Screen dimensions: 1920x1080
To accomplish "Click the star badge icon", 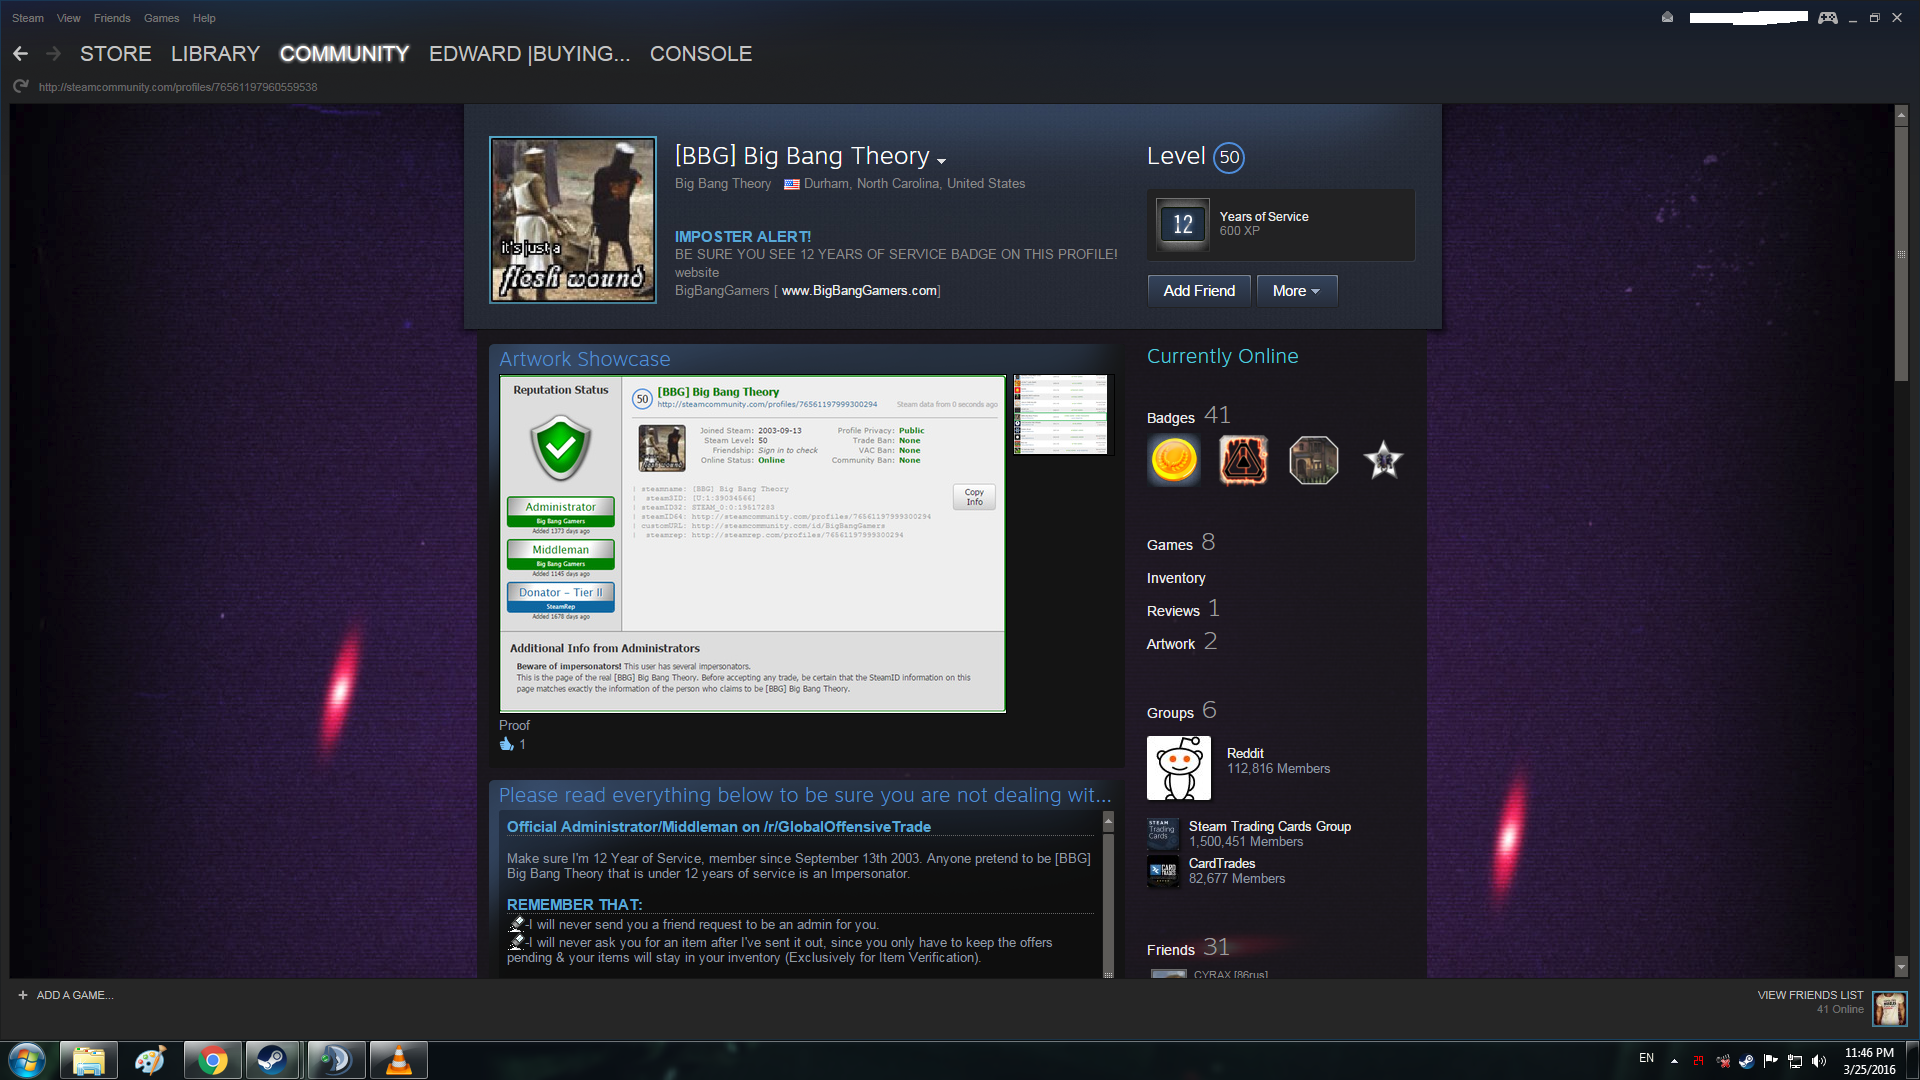I will click(1383, 461).
